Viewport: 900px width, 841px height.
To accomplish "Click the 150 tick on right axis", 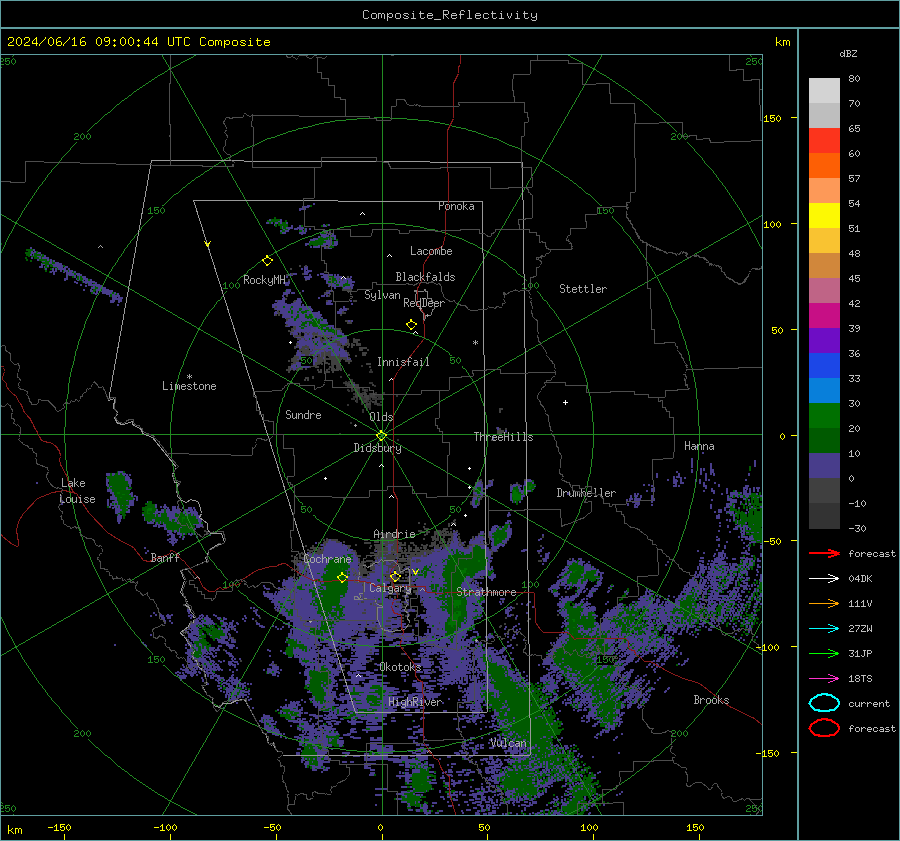I will pyautogui.click(x=772, y=118).
